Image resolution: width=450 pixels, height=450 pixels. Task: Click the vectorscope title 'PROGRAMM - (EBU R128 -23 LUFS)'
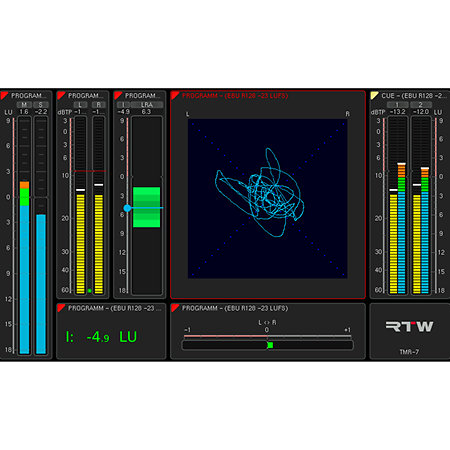point(235,96)
